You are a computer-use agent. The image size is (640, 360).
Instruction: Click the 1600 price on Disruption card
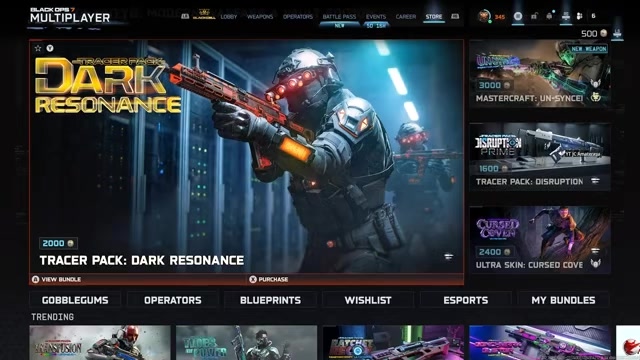(x=493, y=169)
